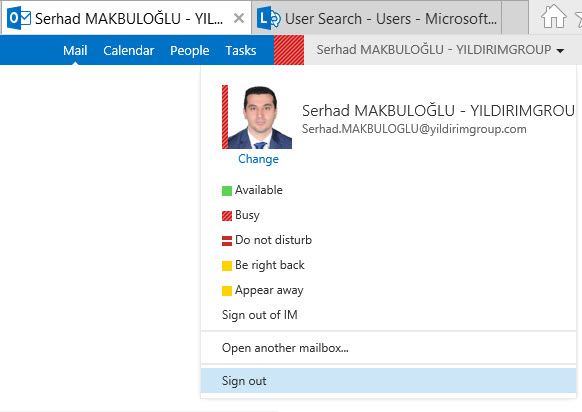Image resolution: width=582 pixels, height=412 pixels.
Task: Close the Serhad MAKBULOĞLU browser tab
Action: (239, 18)
